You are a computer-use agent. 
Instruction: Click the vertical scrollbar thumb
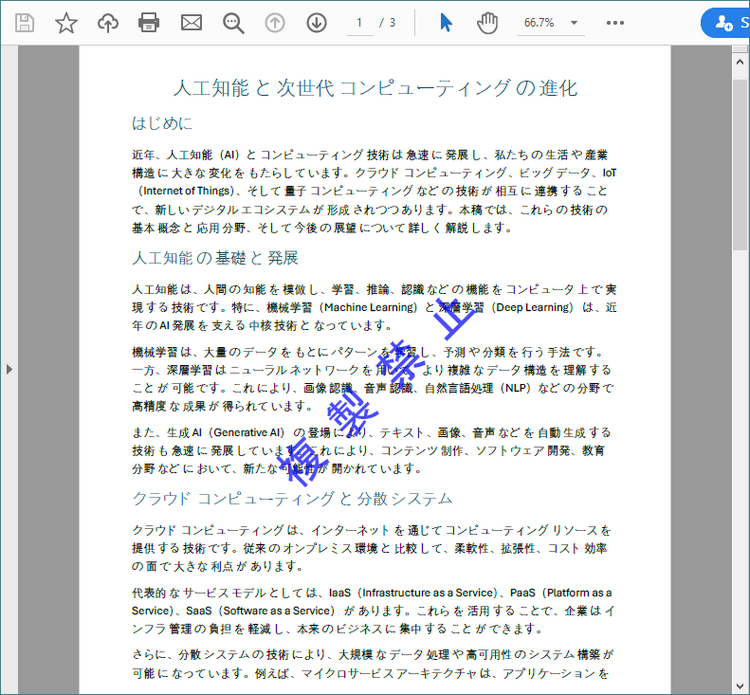739,165
